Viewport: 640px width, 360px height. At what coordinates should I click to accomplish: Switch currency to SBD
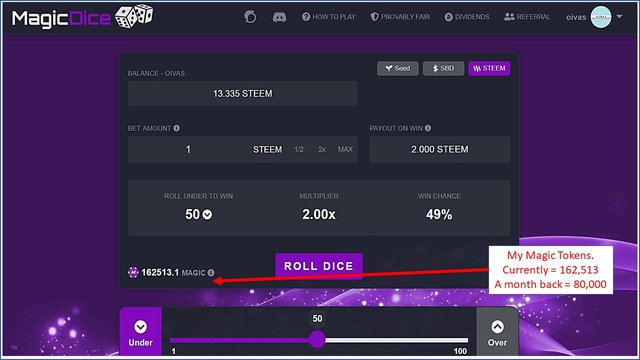[443, 68]
